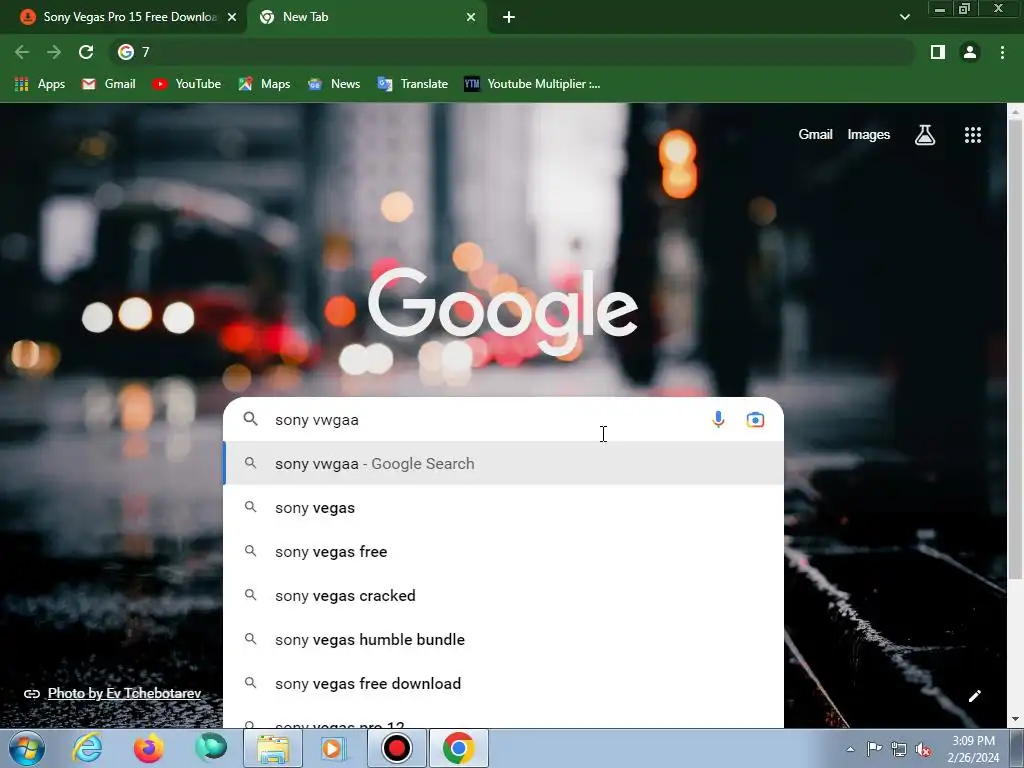Screen dimensions: 1024x768
Task: Switch to the New Tab tab
Action: (366, 17)
